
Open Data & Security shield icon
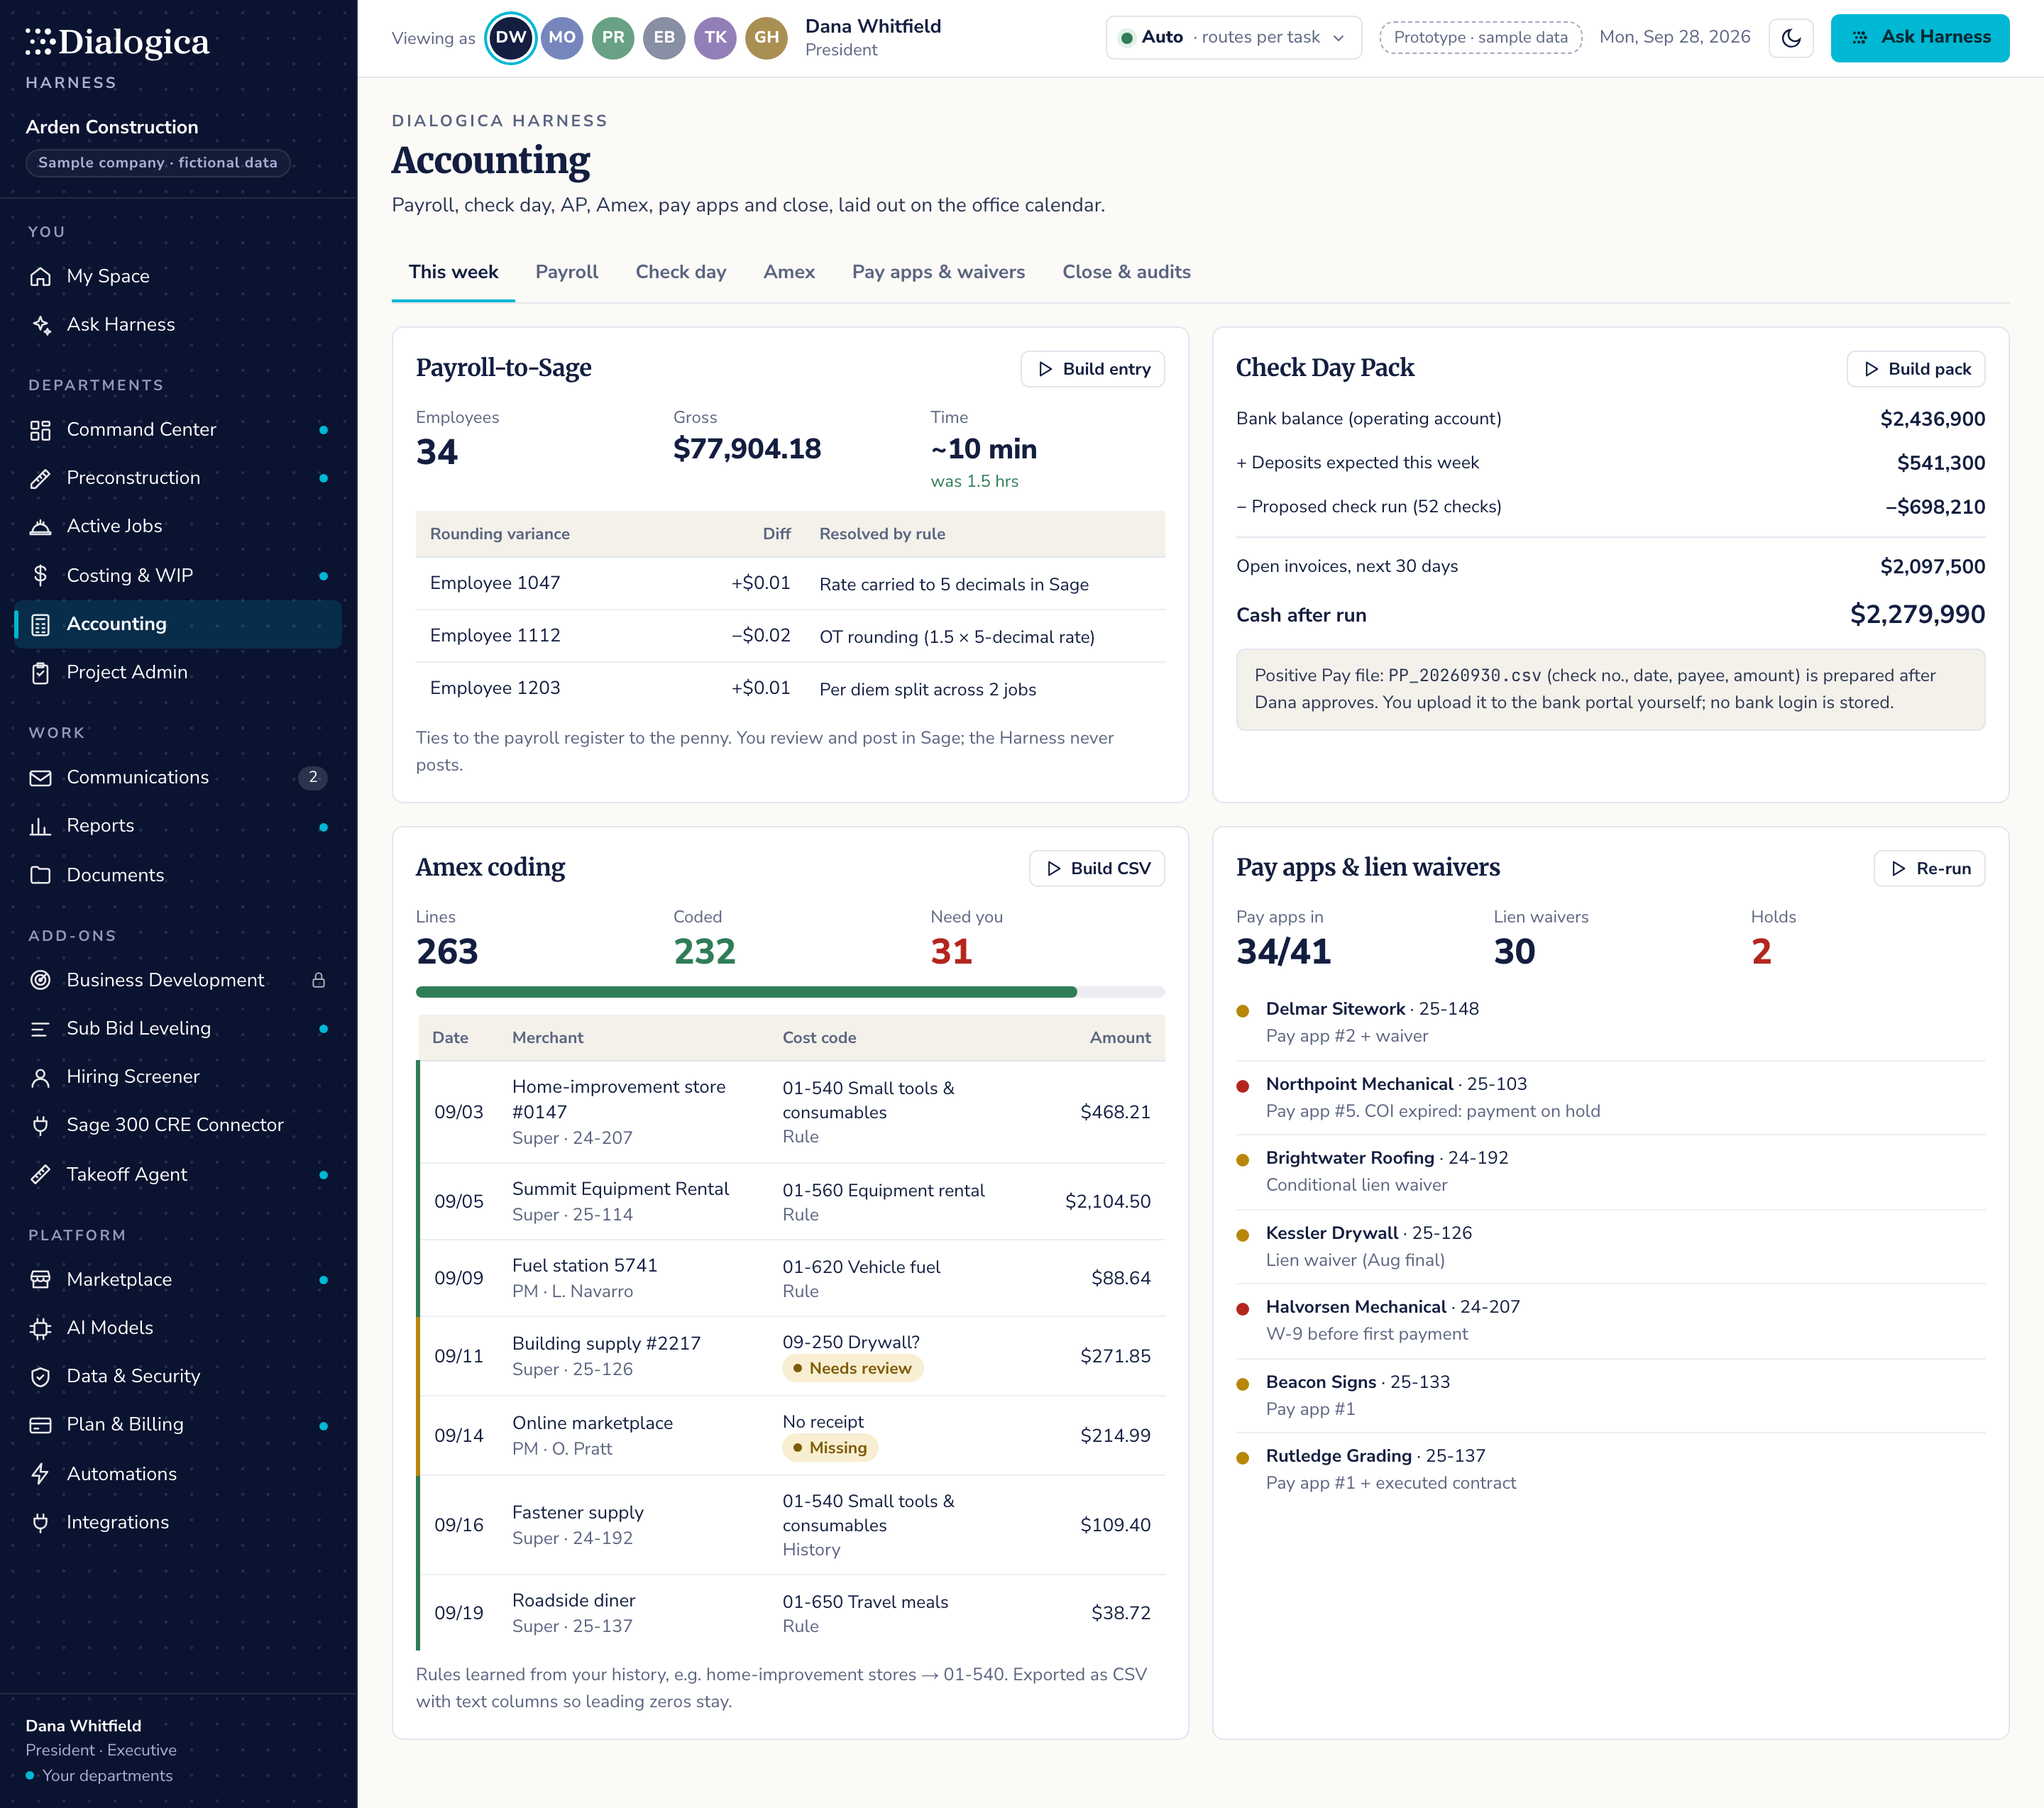click(40, 1377)
